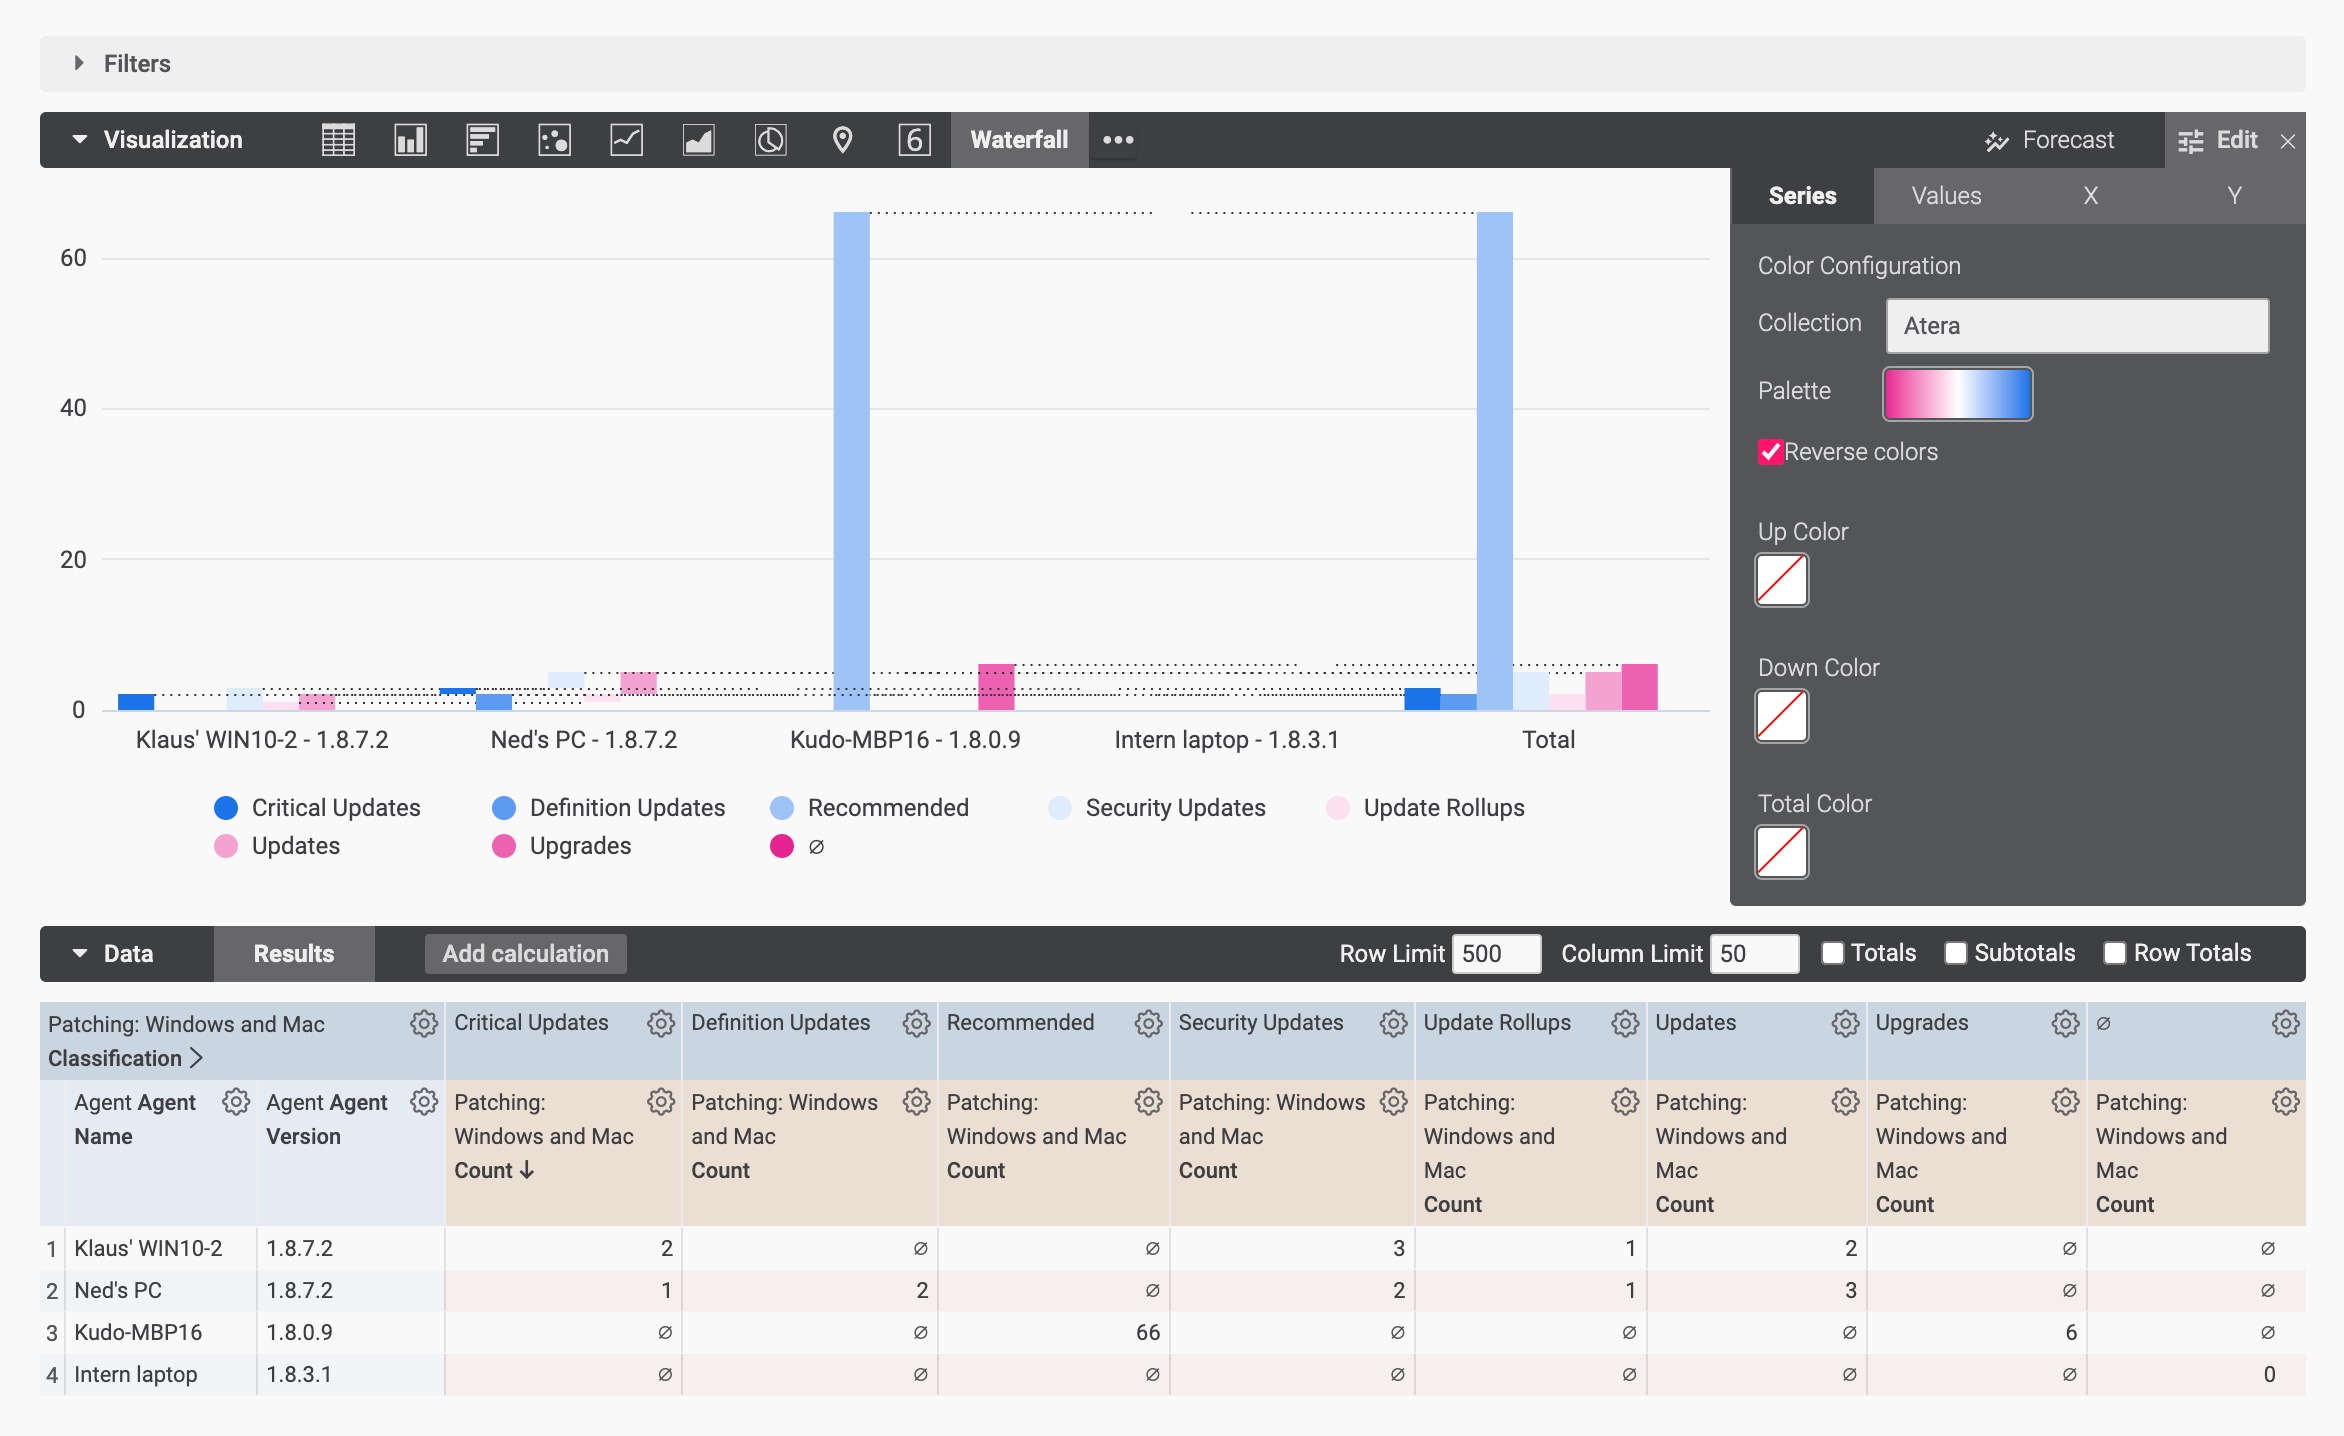The height and width of the screenshot is (1436, 2344).
Task: Open the Results tab
Action: [294, 954]
